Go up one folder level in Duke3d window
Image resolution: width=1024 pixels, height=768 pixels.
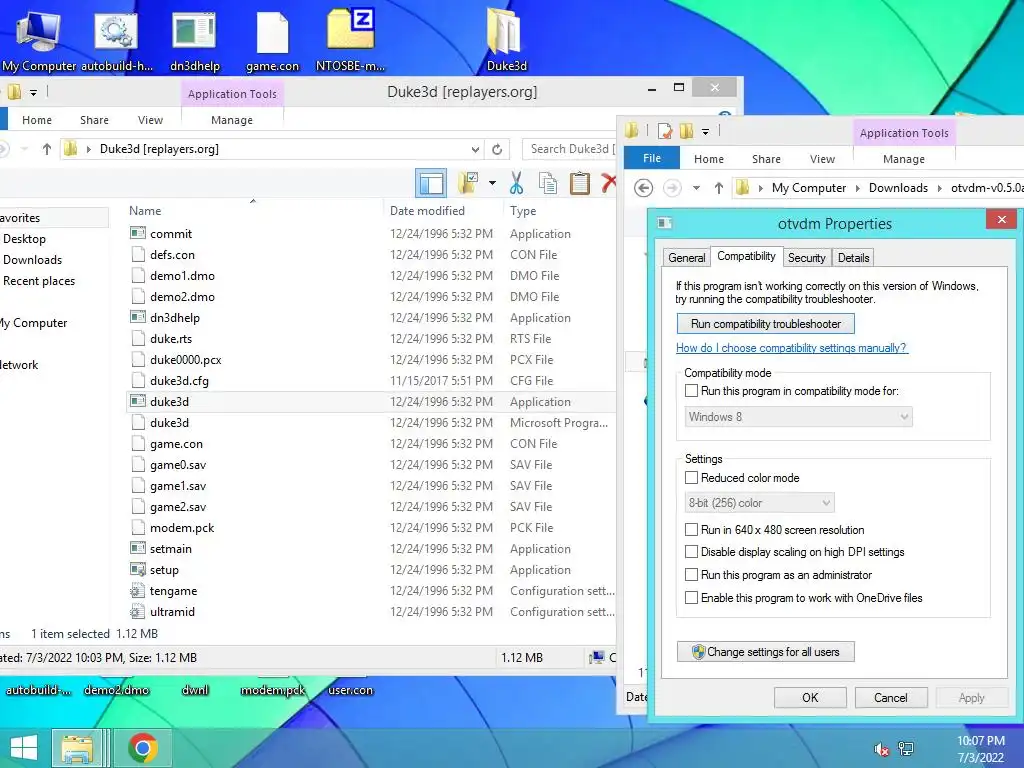(x=47, y=150)
